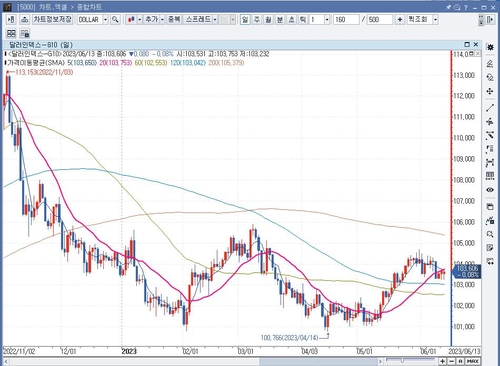Zoom out chart with bottom minus button
The image size is (500, 366).
[451, 361]
